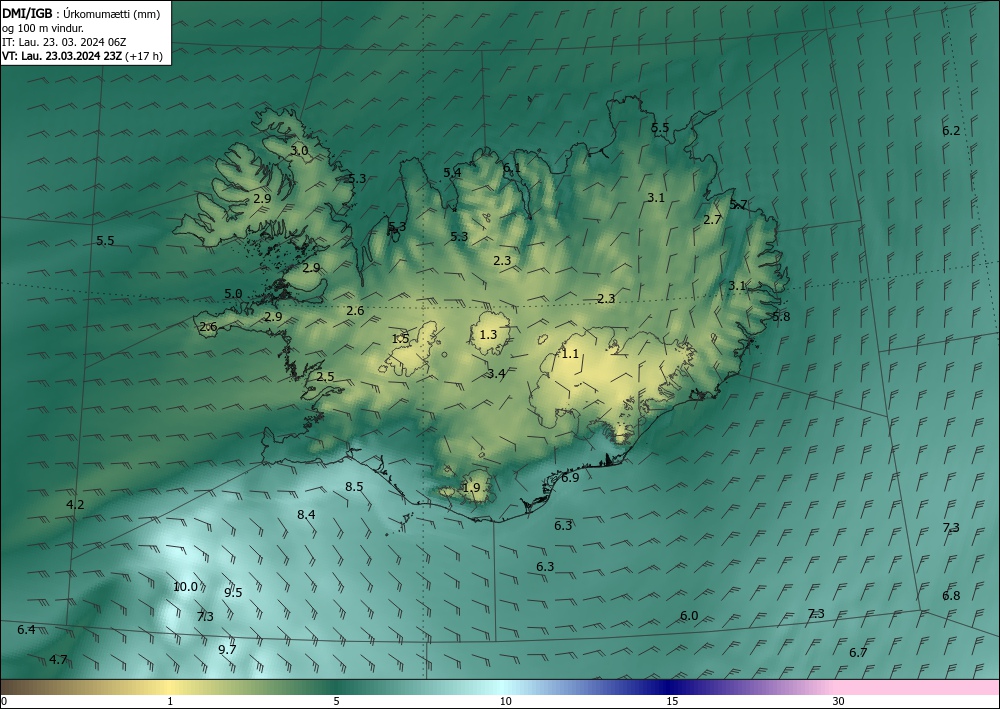
Task: Click the 1.9 value on Mýrdalsjökull glacier
Action: [x=471, y=488]
